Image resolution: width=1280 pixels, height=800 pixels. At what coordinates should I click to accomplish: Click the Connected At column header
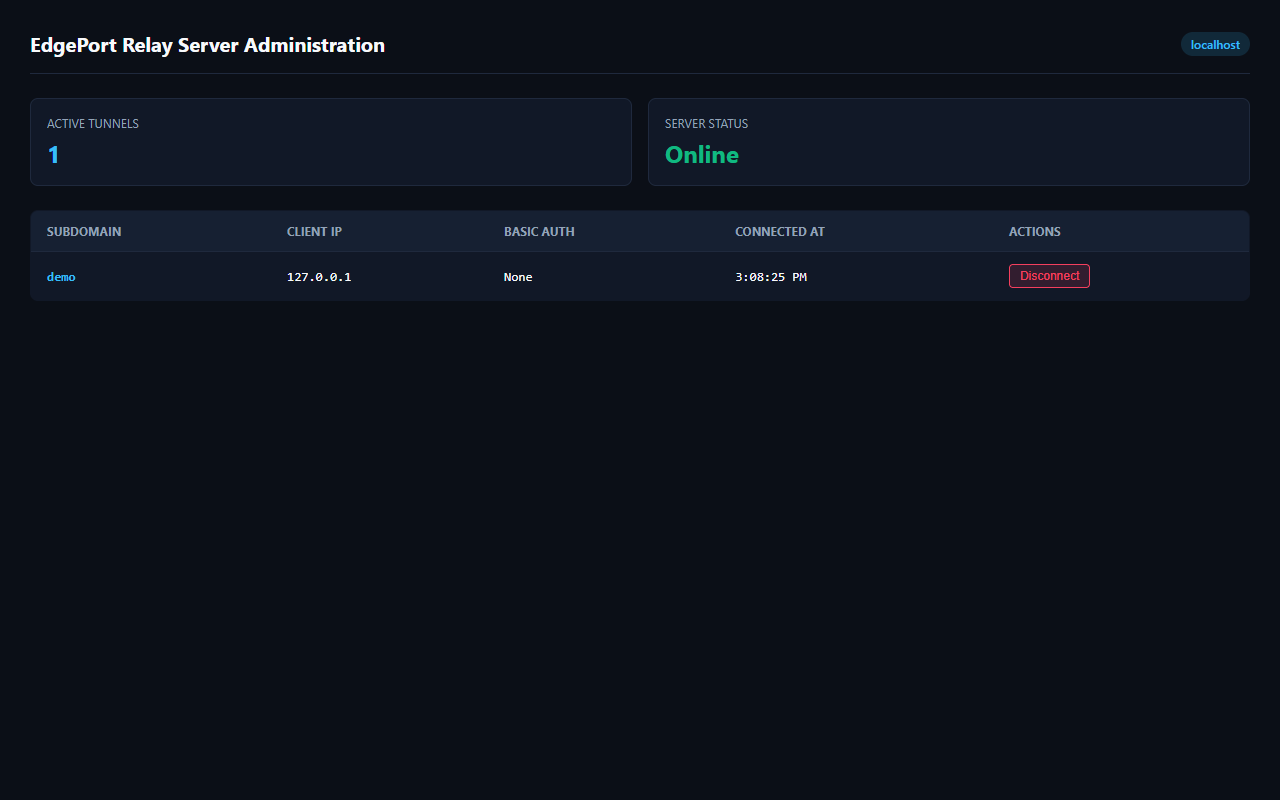[x=780, y=232]
